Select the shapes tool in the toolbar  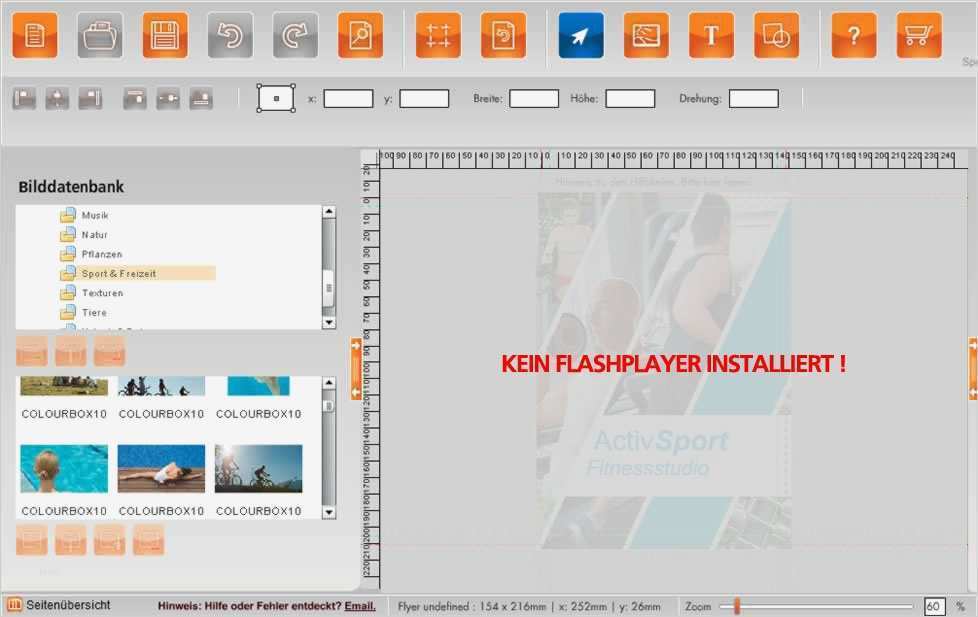coord(778,34)
